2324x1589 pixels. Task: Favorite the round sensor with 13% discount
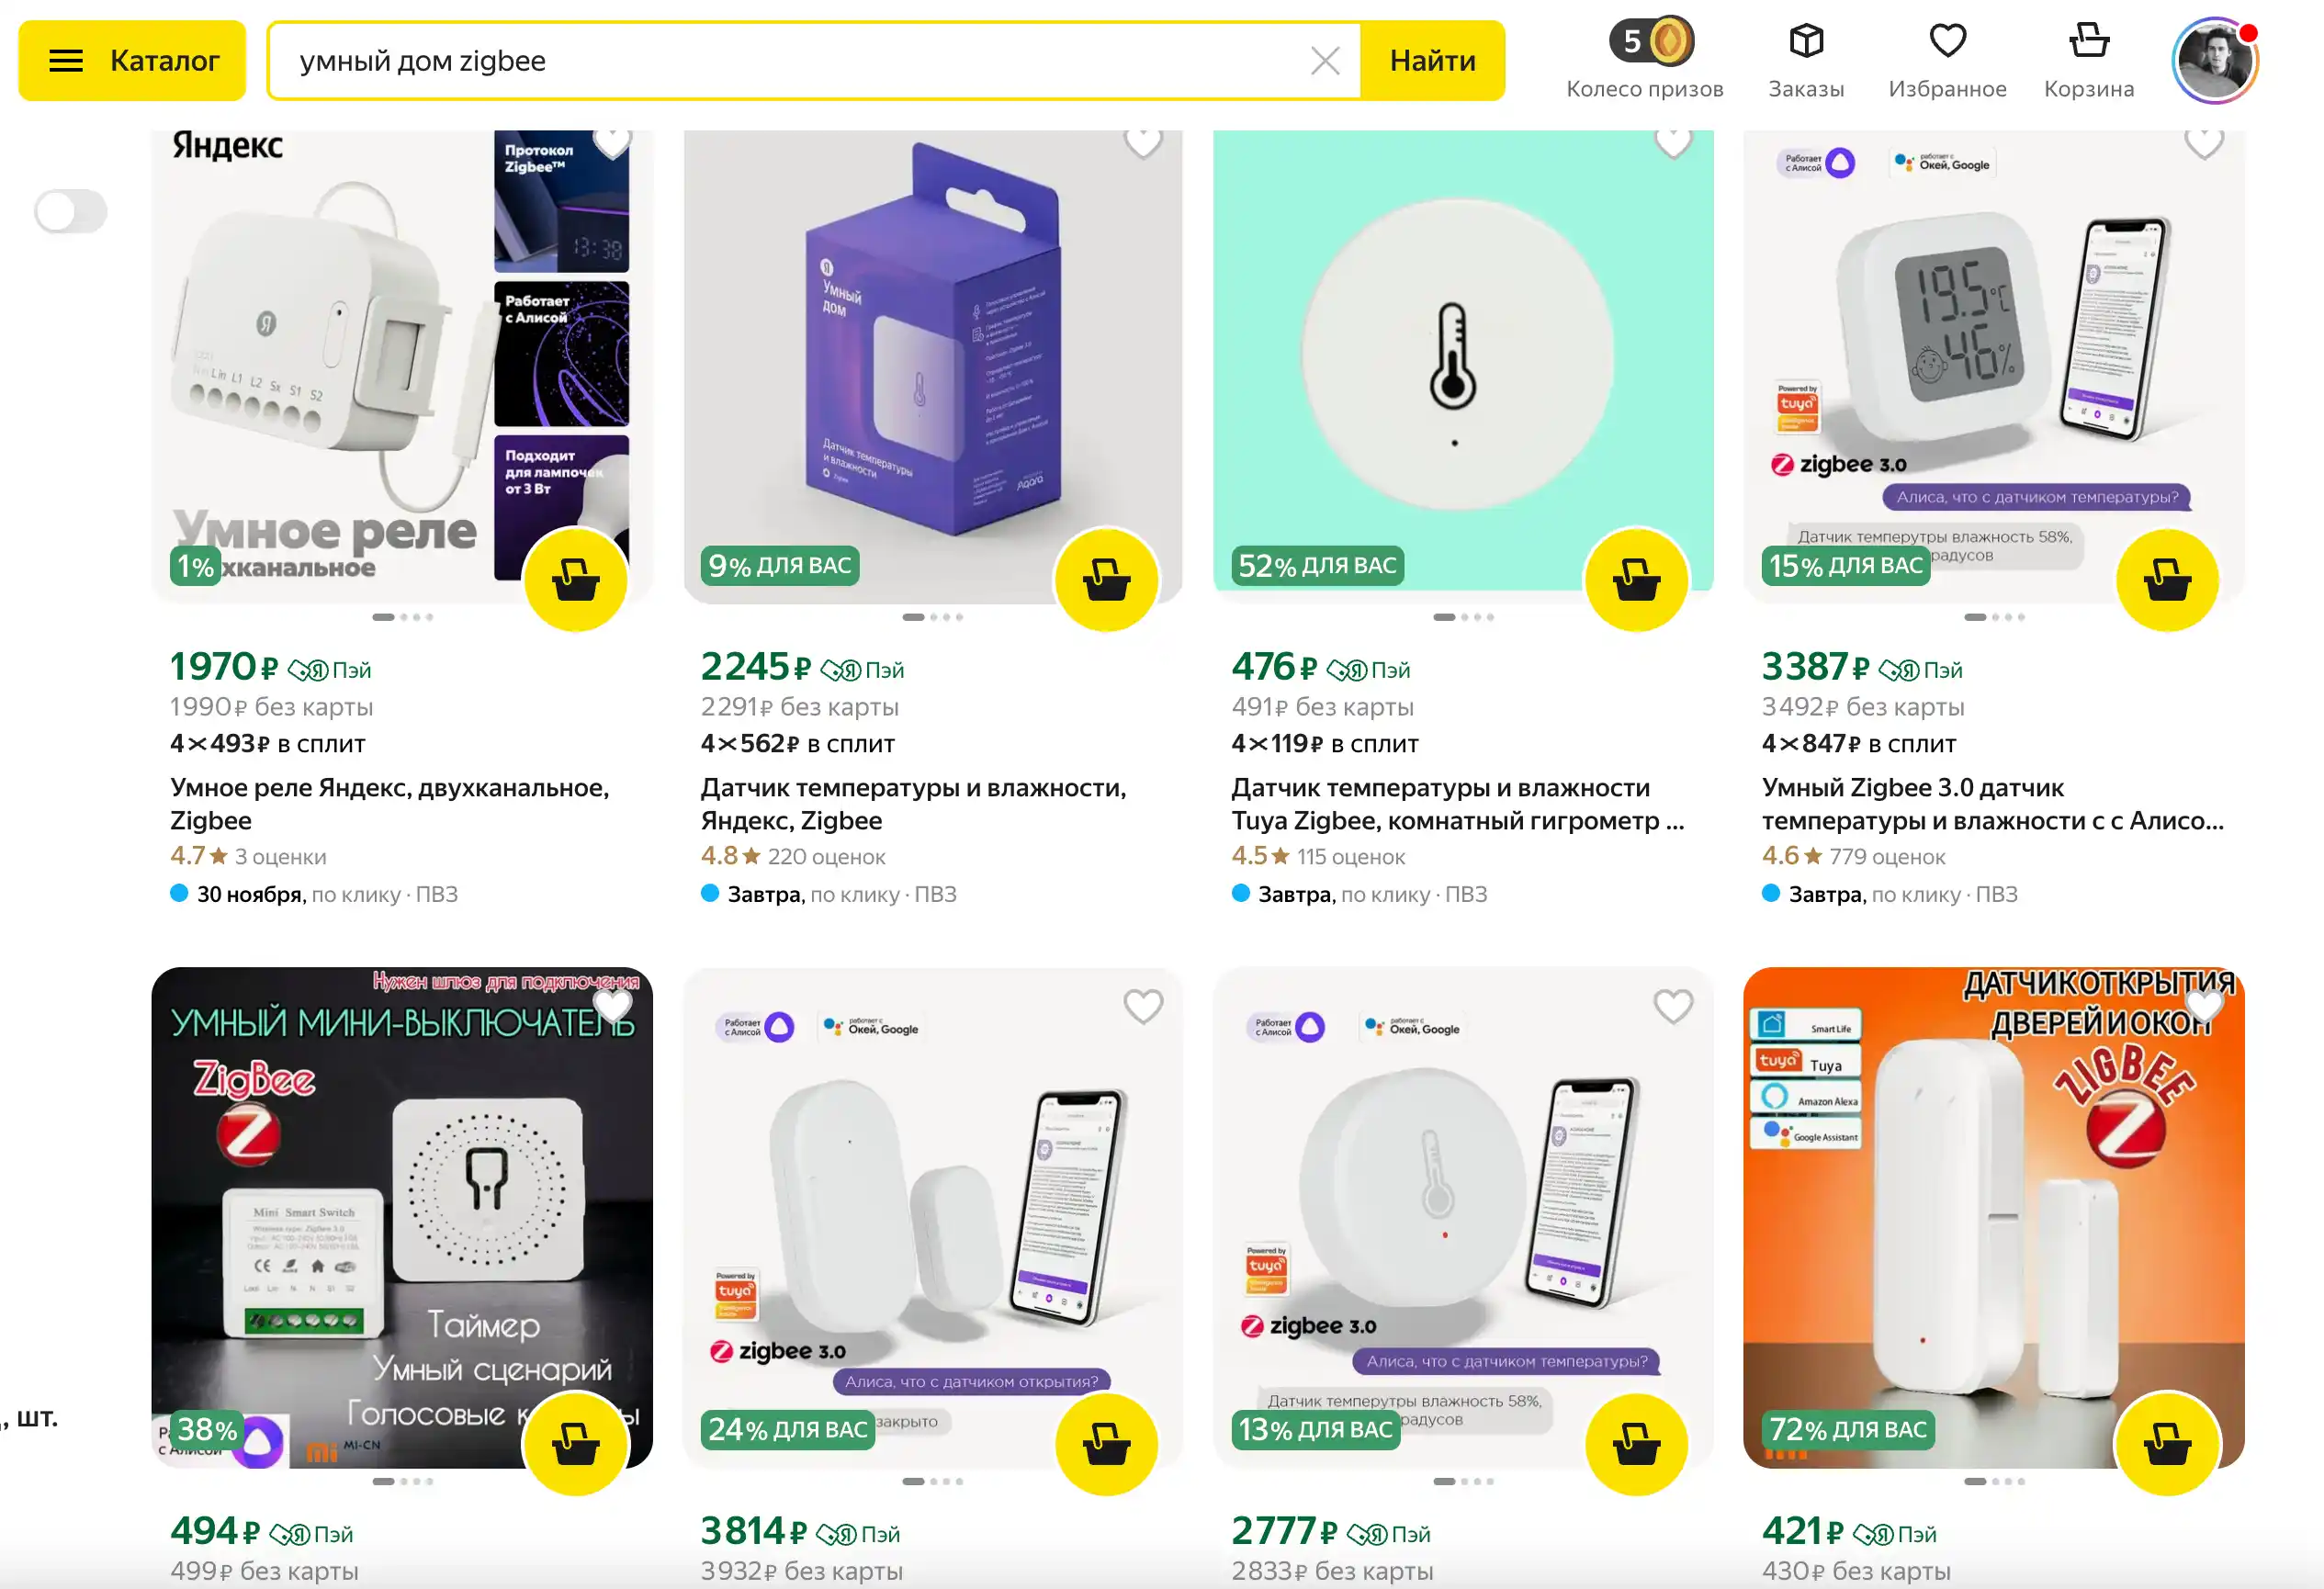pyautogui.click(x=1673, y=1006)
